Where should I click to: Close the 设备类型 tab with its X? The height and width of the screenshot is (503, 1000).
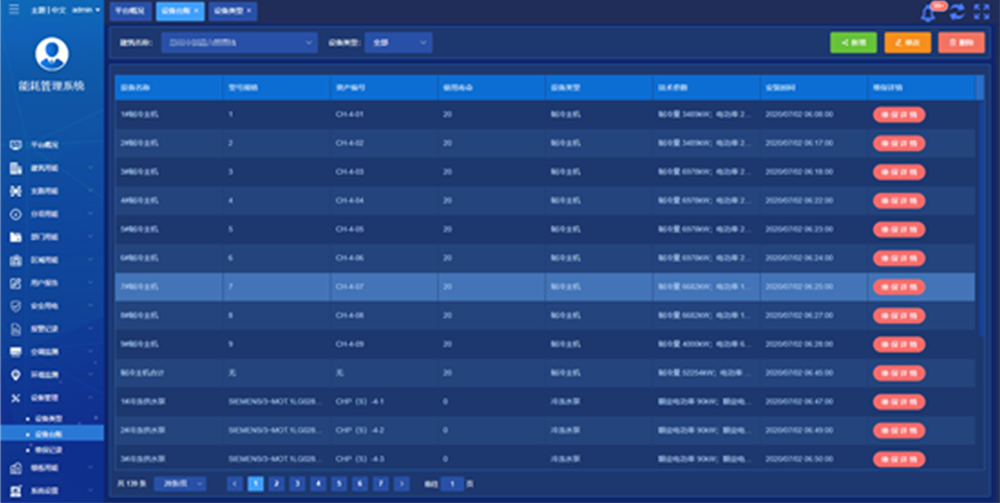click(x=249, y=12)
